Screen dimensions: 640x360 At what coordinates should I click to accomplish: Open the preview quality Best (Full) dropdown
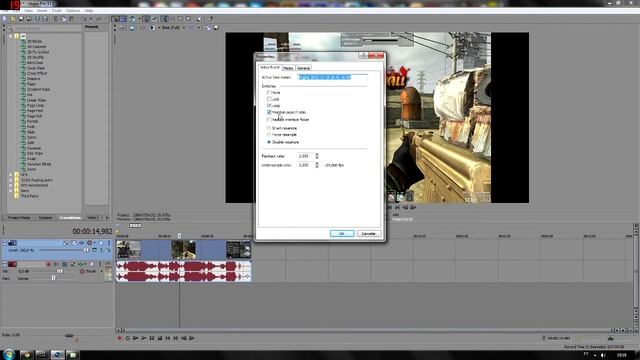(x=173, y=28)
